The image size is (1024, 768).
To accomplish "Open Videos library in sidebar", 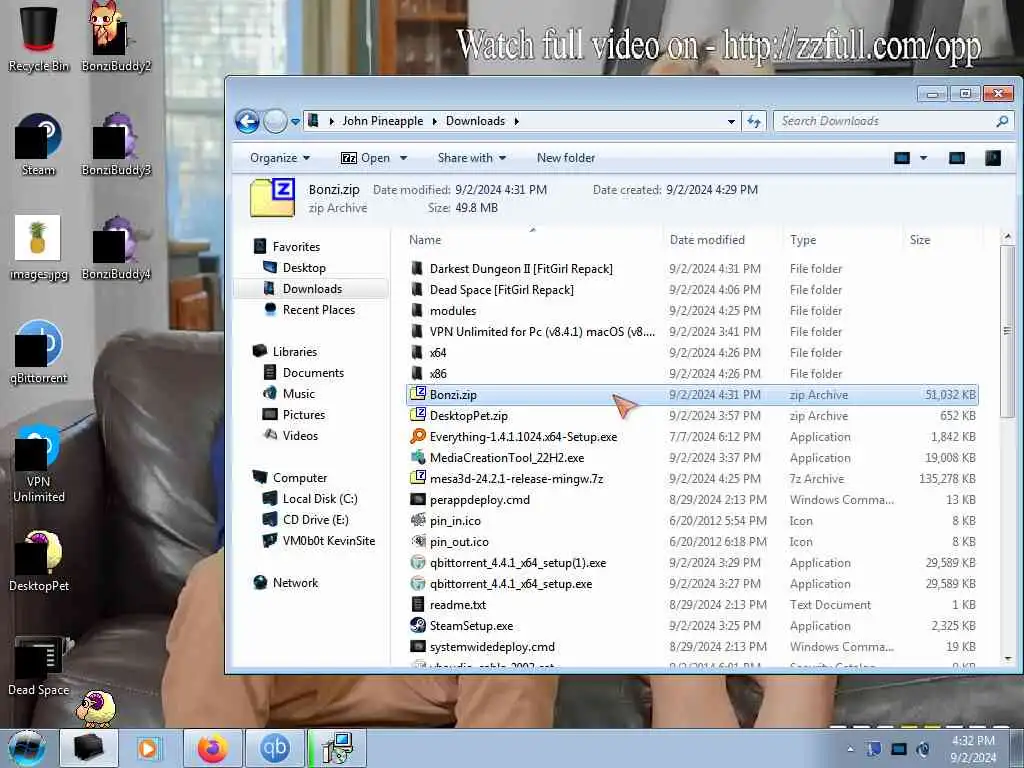I will [x=300, y=435].
